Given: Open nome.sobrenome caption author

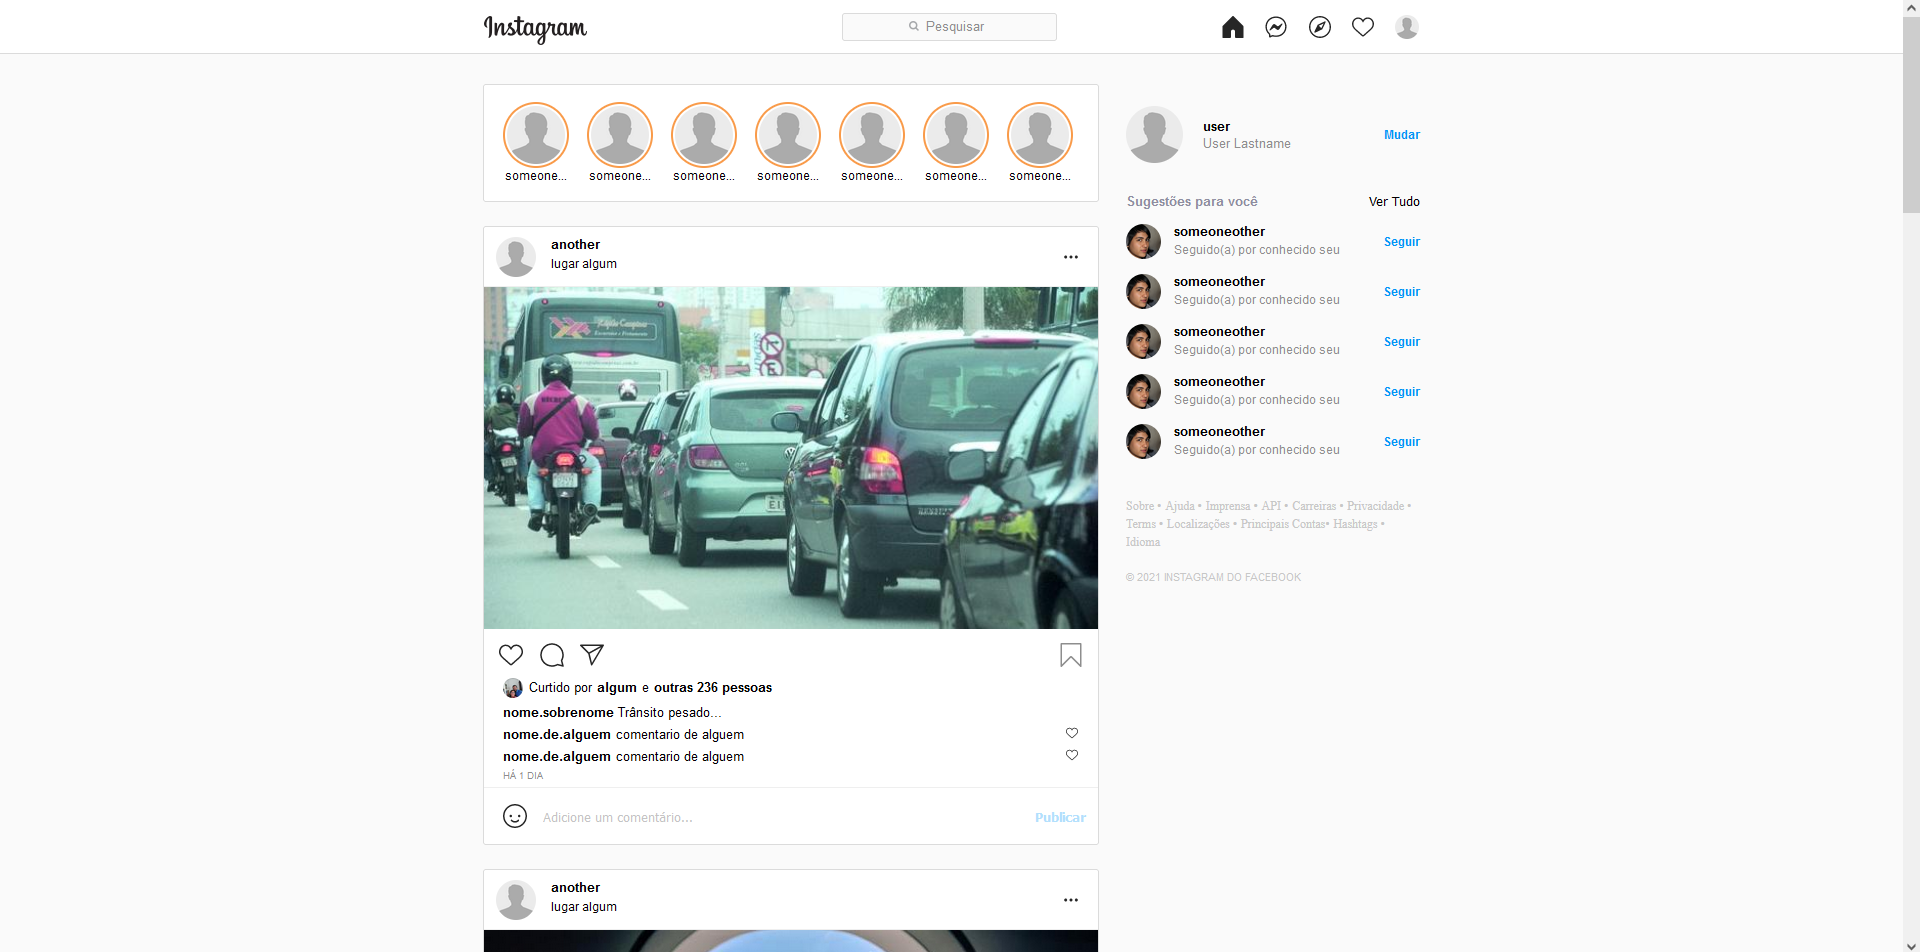Looking at the screenshot, I should [558, 713].
